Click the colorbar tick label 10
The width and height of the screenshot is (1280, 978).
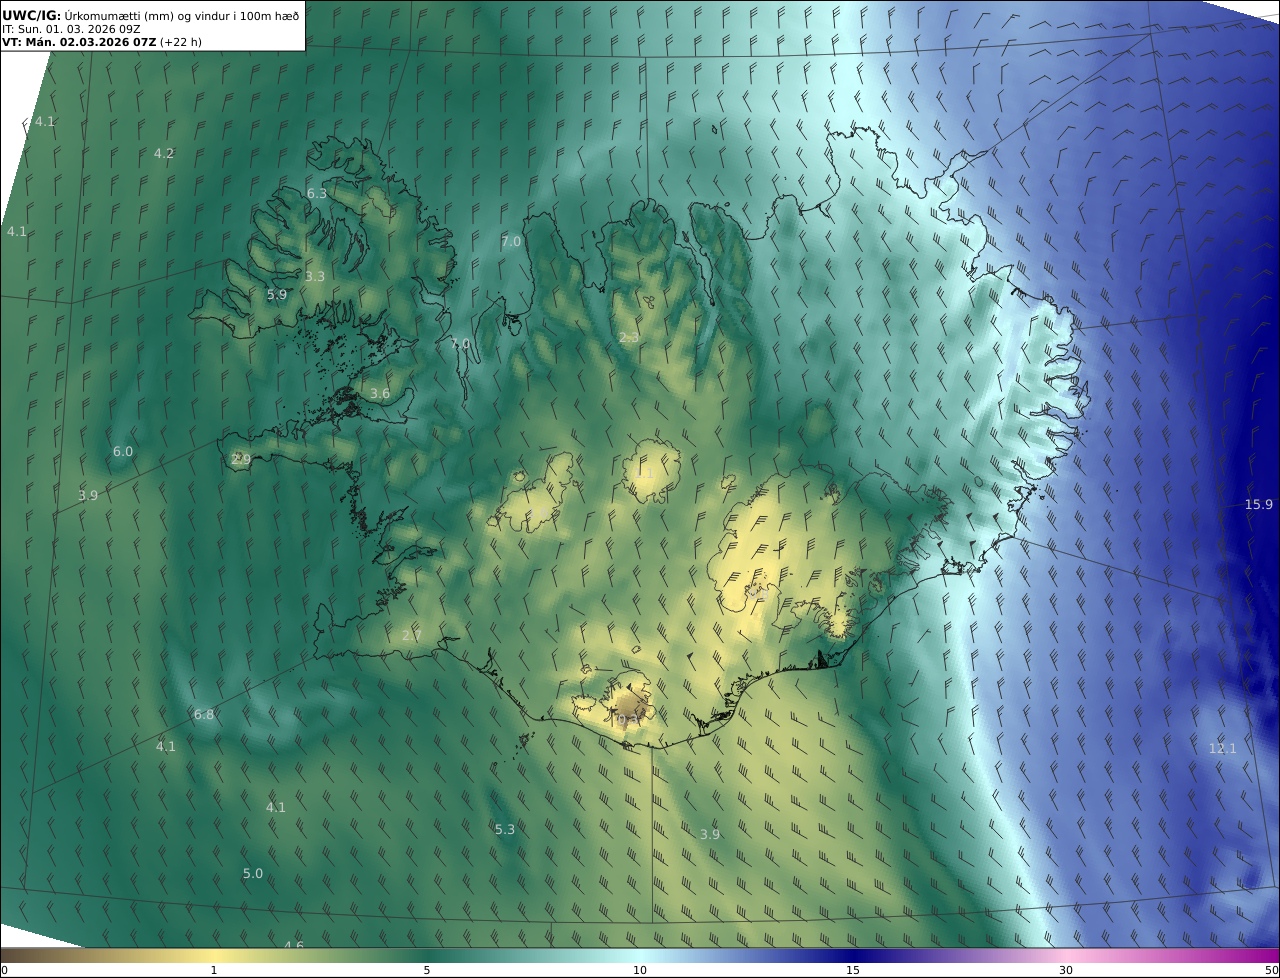point(640,970)
